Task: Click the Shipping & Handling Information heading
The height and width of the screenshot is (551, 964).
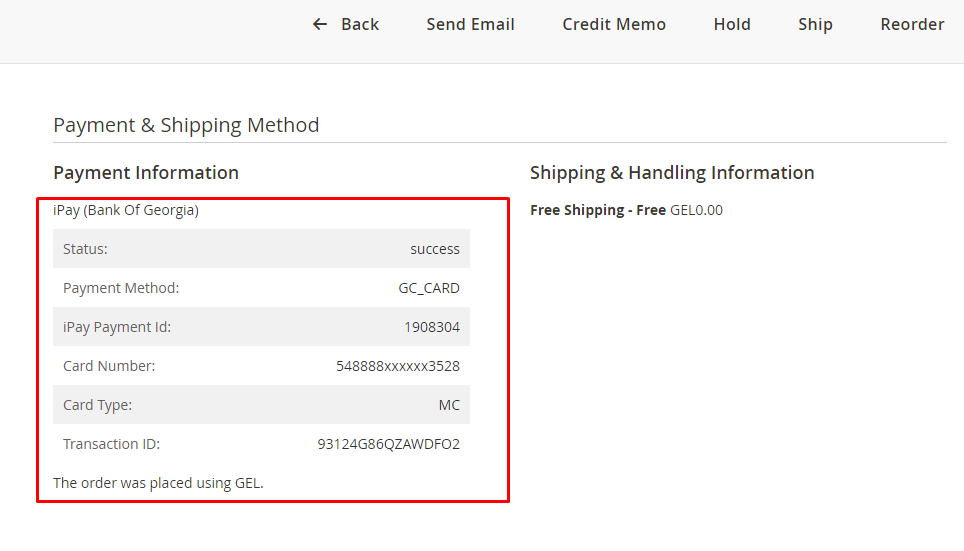Action: tap(672, 173)
